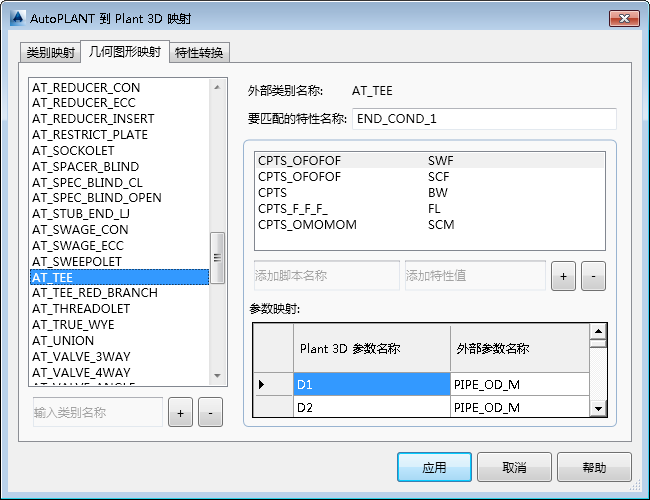Screen dimensions: 650x500
Task: Select AT_UNION list item
Action: tap(120, 341)
